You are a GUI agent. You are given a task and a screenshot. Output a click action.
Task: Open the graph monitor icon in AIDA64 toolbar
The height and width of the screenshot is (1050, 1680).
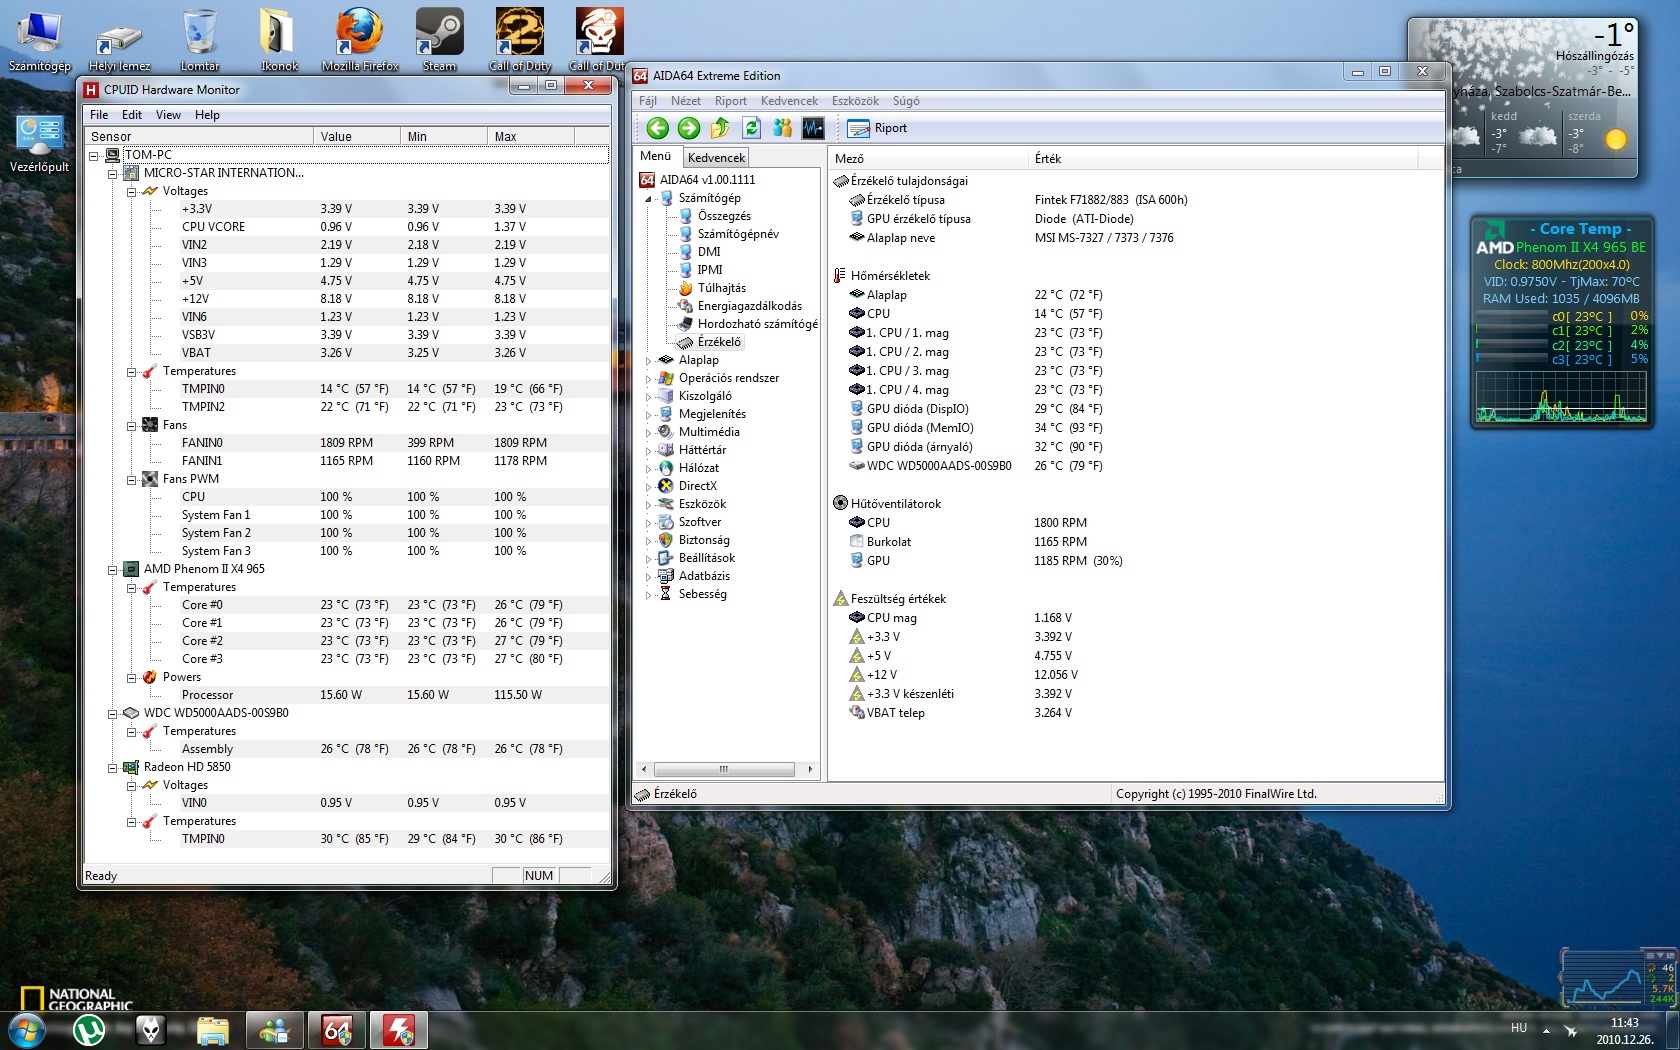tap(814, 128)
